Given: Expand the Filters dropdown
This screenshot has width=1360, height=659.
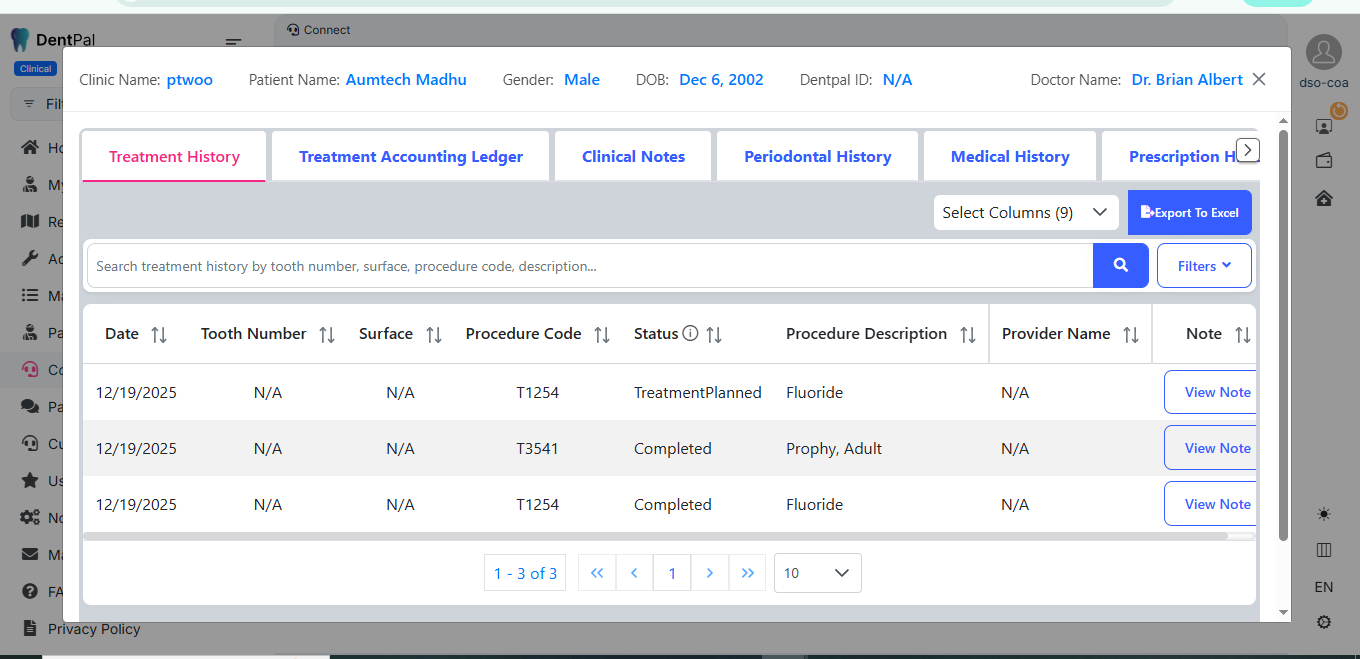Looking at the screenshot, I should [1204, 266].
